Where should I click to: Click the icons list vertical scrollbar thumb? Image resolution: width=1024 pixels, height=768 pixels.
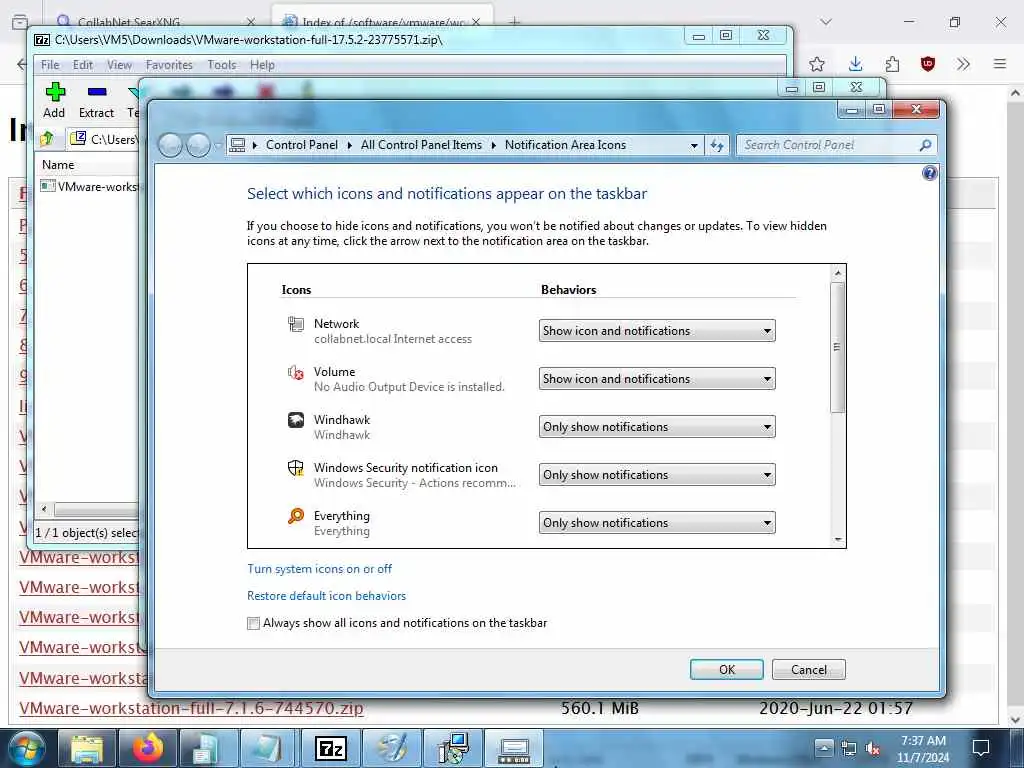click(837, 347)
